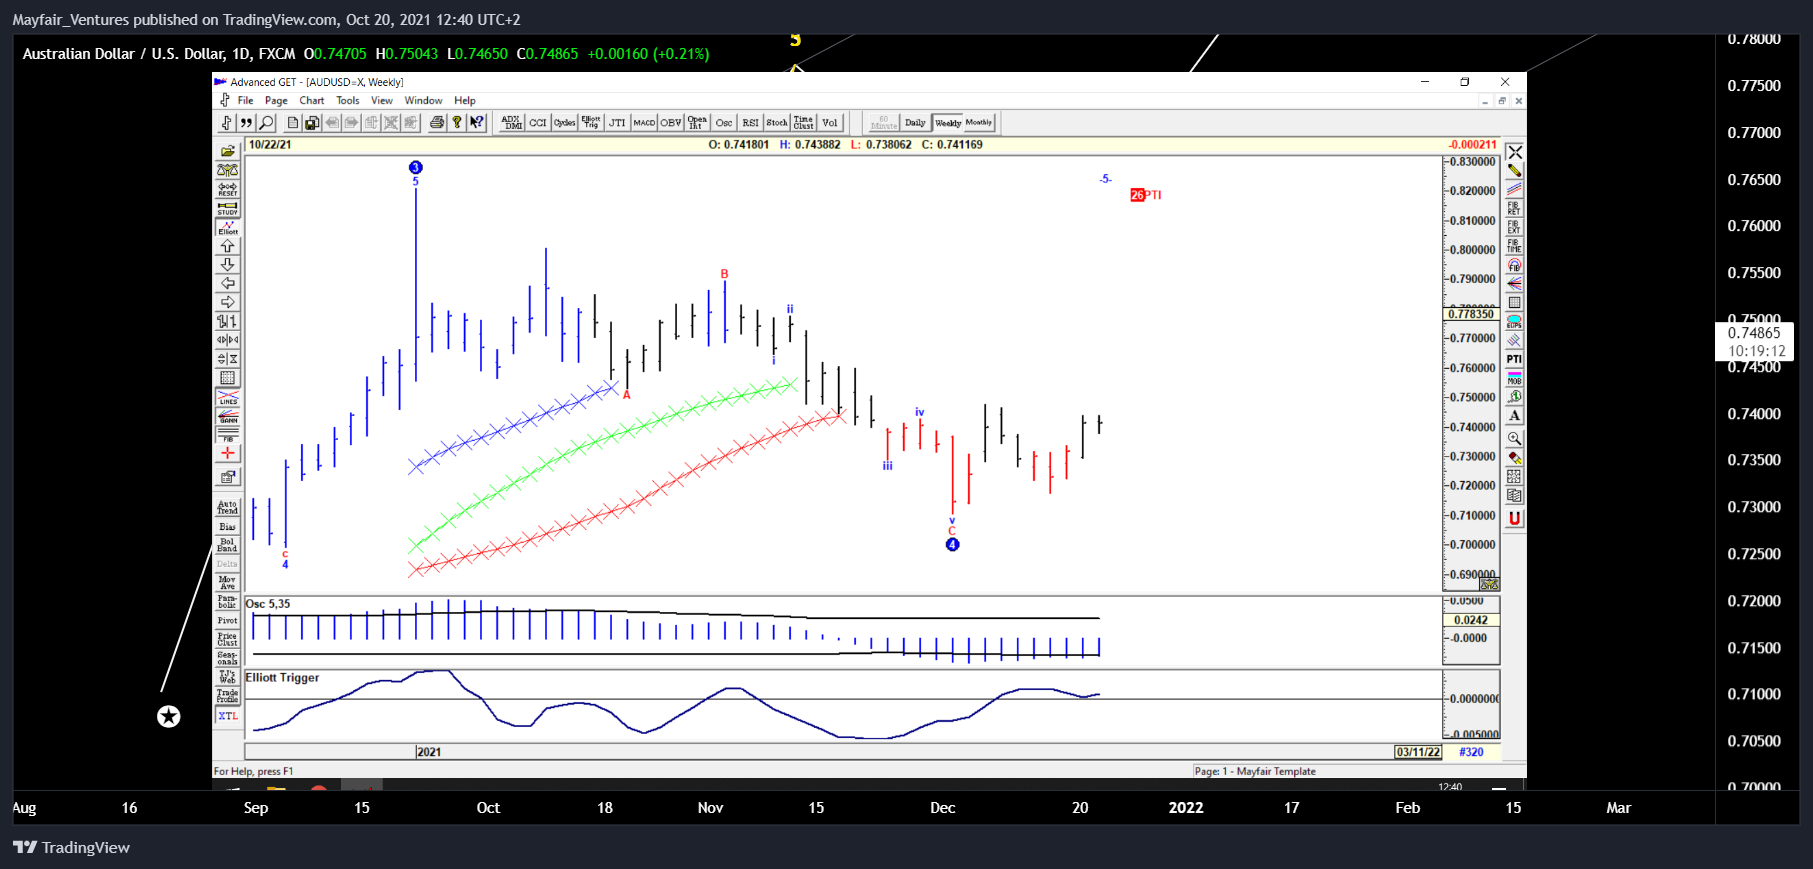This screenshot has height=869, width=1813.
Task: Click the XTL button
Action: (x=228, y=716)
